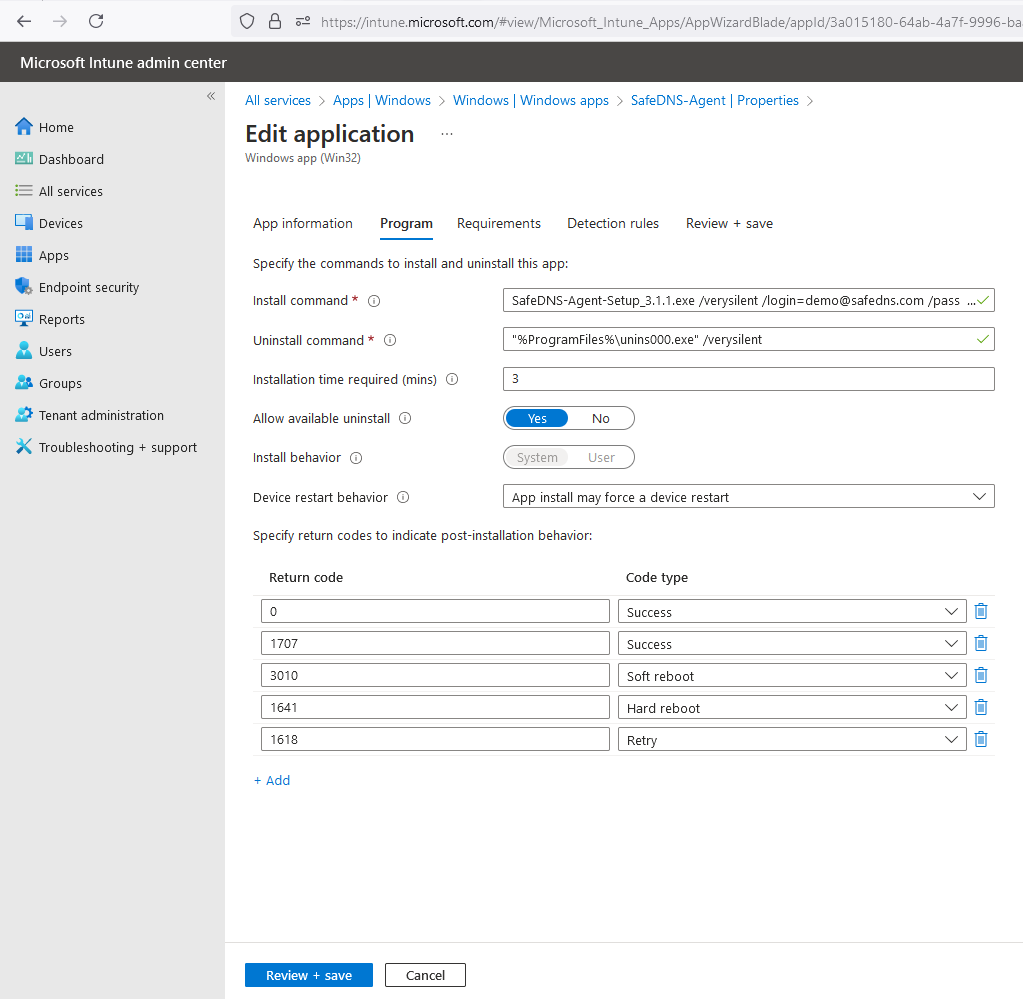Viewport: 1023px width, 999px height.
Task: Add a new return code row
Action: (271, 780)
